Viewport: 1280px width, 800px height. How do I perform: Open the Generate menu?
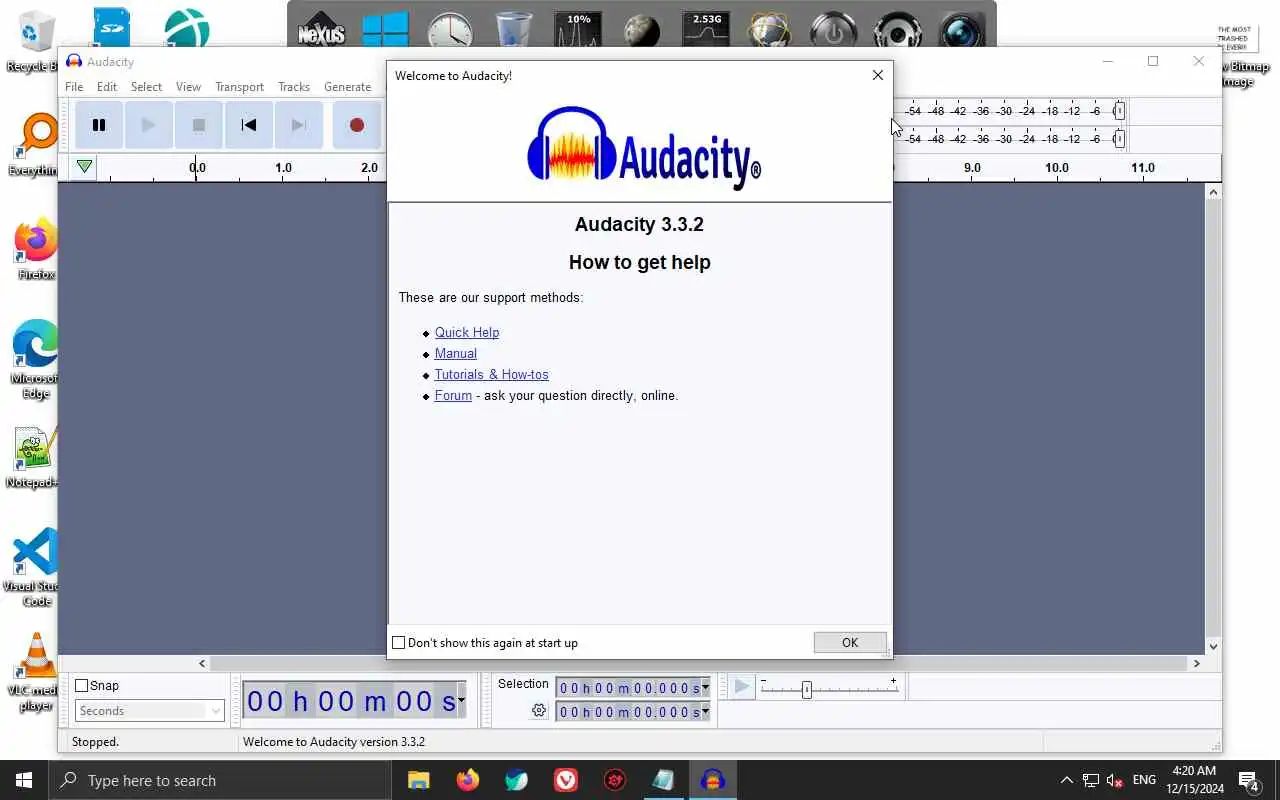pyautogui.click(x=348, y=87)
